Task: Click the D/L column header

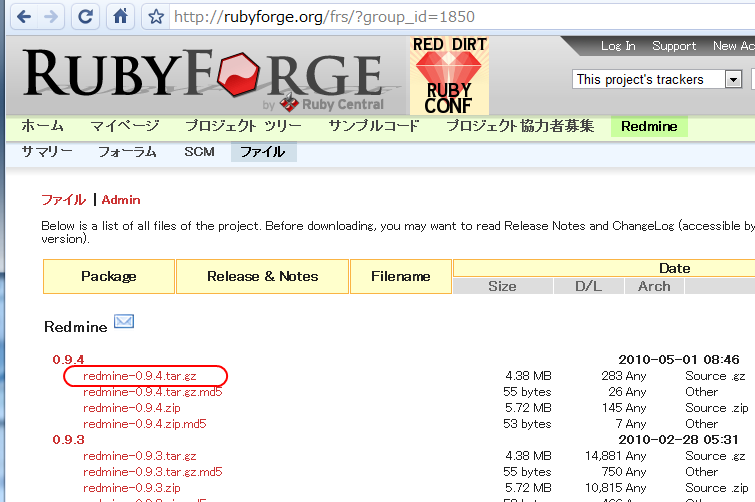Action: 588,286
